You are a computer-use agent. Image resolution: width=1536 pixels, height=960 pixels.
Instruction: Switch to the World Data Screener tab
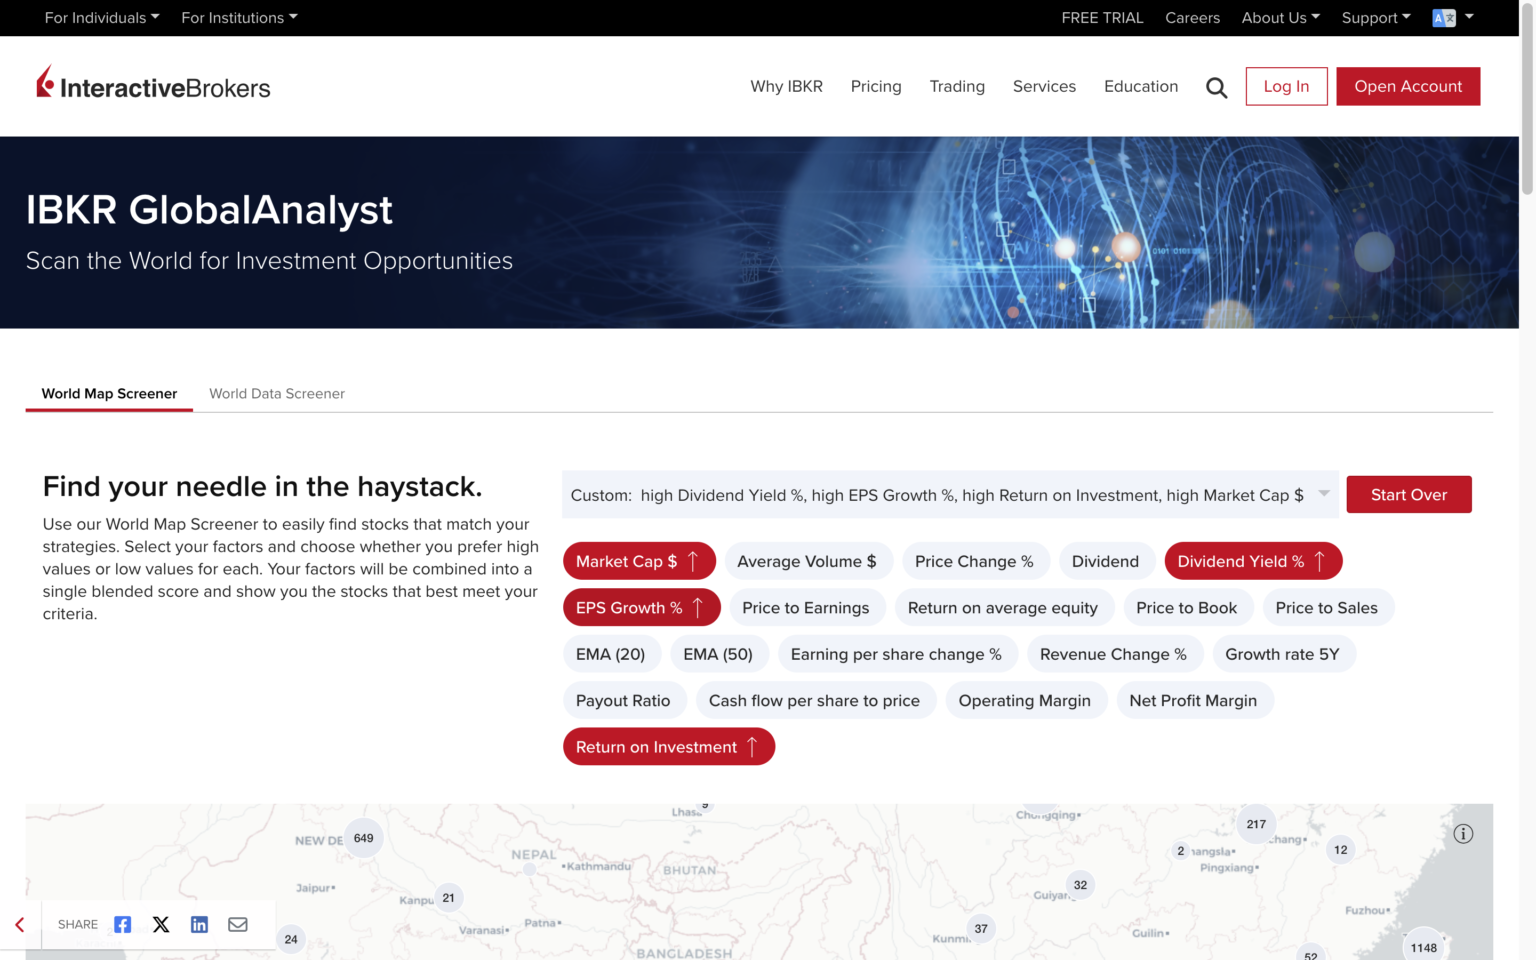[277, 393]
